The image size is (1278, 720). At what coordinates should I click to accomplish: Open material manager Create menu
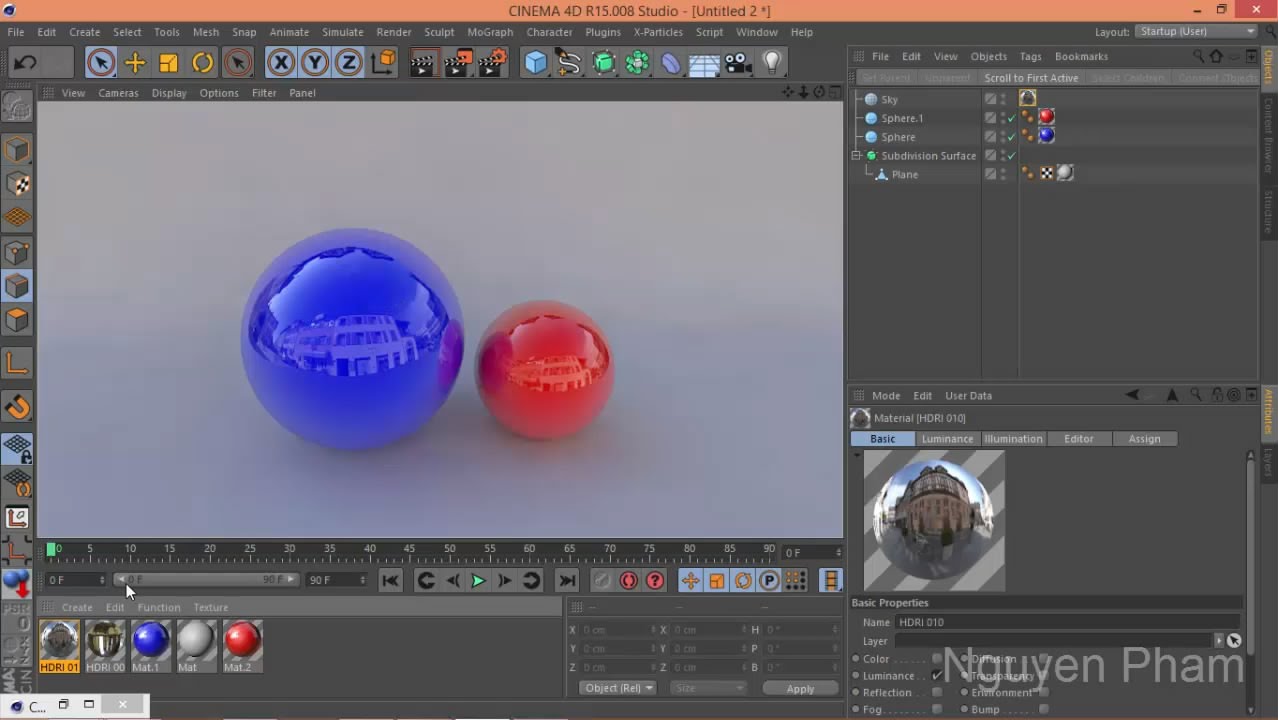(x=77, y=608)
